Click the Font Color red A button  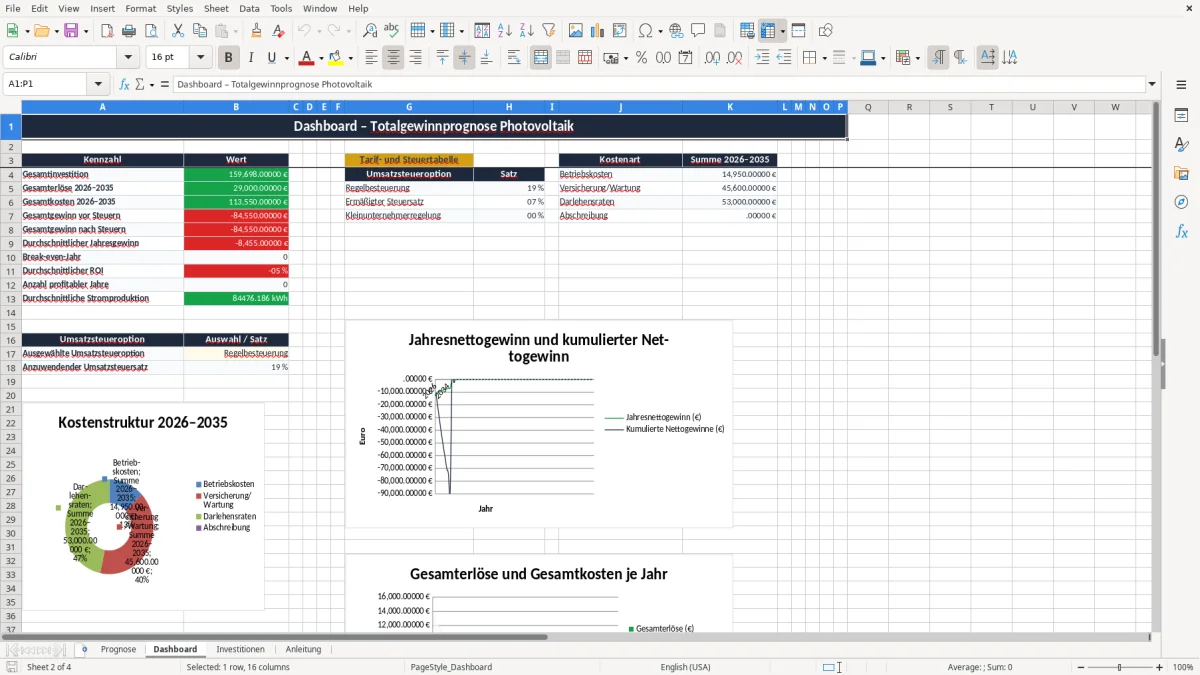click(307, 58)
